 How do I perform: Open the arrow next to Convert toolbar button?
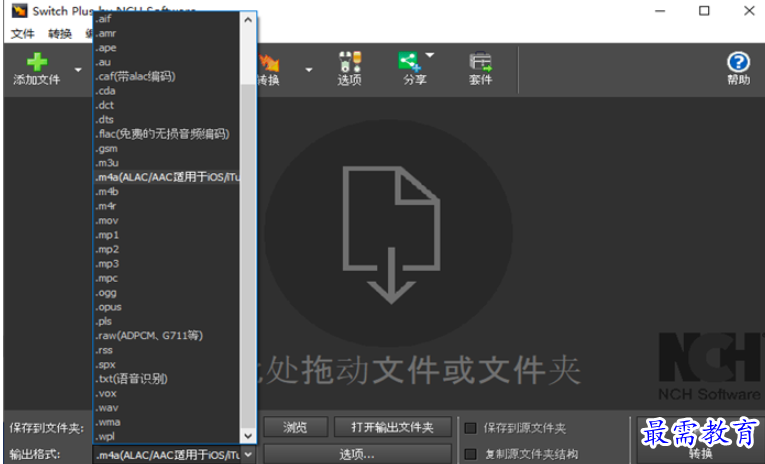(309, 70)
